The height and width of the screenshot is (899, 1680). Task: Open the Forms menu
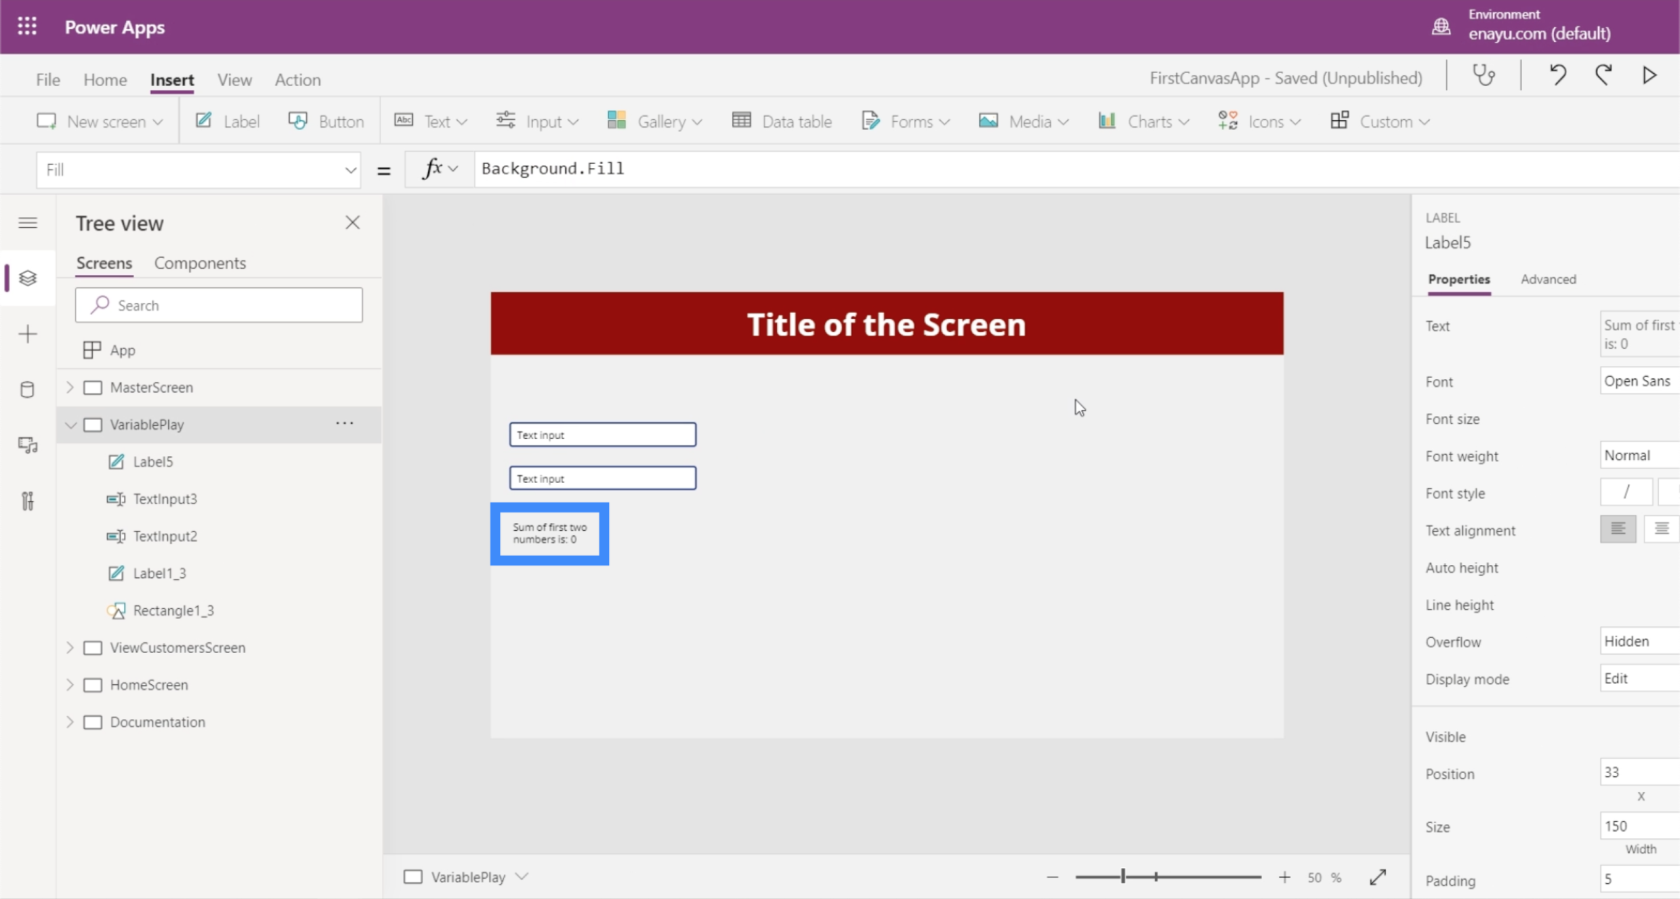pyautogui.click(x=905, y=121)
